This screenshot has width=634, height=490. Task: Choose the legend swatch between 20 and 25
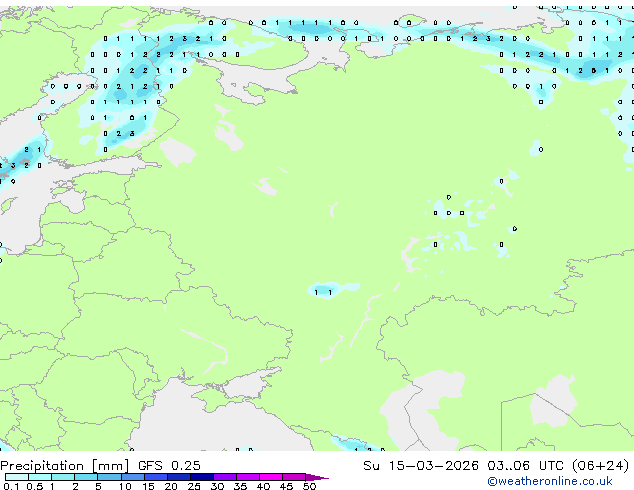179,477
